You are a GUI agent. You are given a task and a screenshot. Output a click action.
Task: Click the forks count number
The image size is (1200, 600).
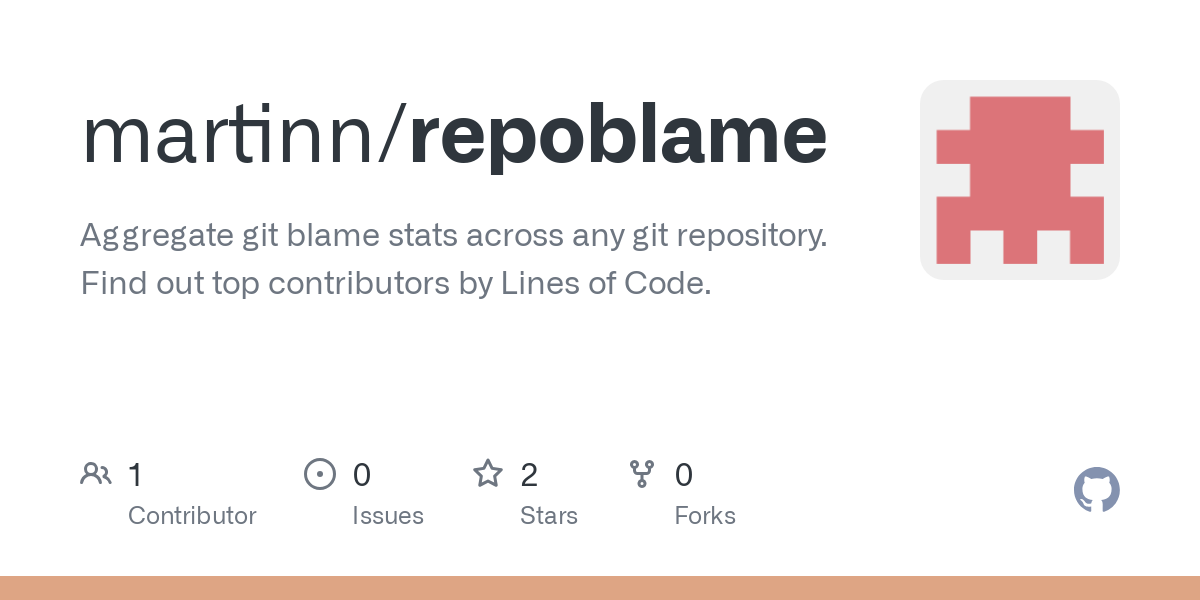(684, 475)
